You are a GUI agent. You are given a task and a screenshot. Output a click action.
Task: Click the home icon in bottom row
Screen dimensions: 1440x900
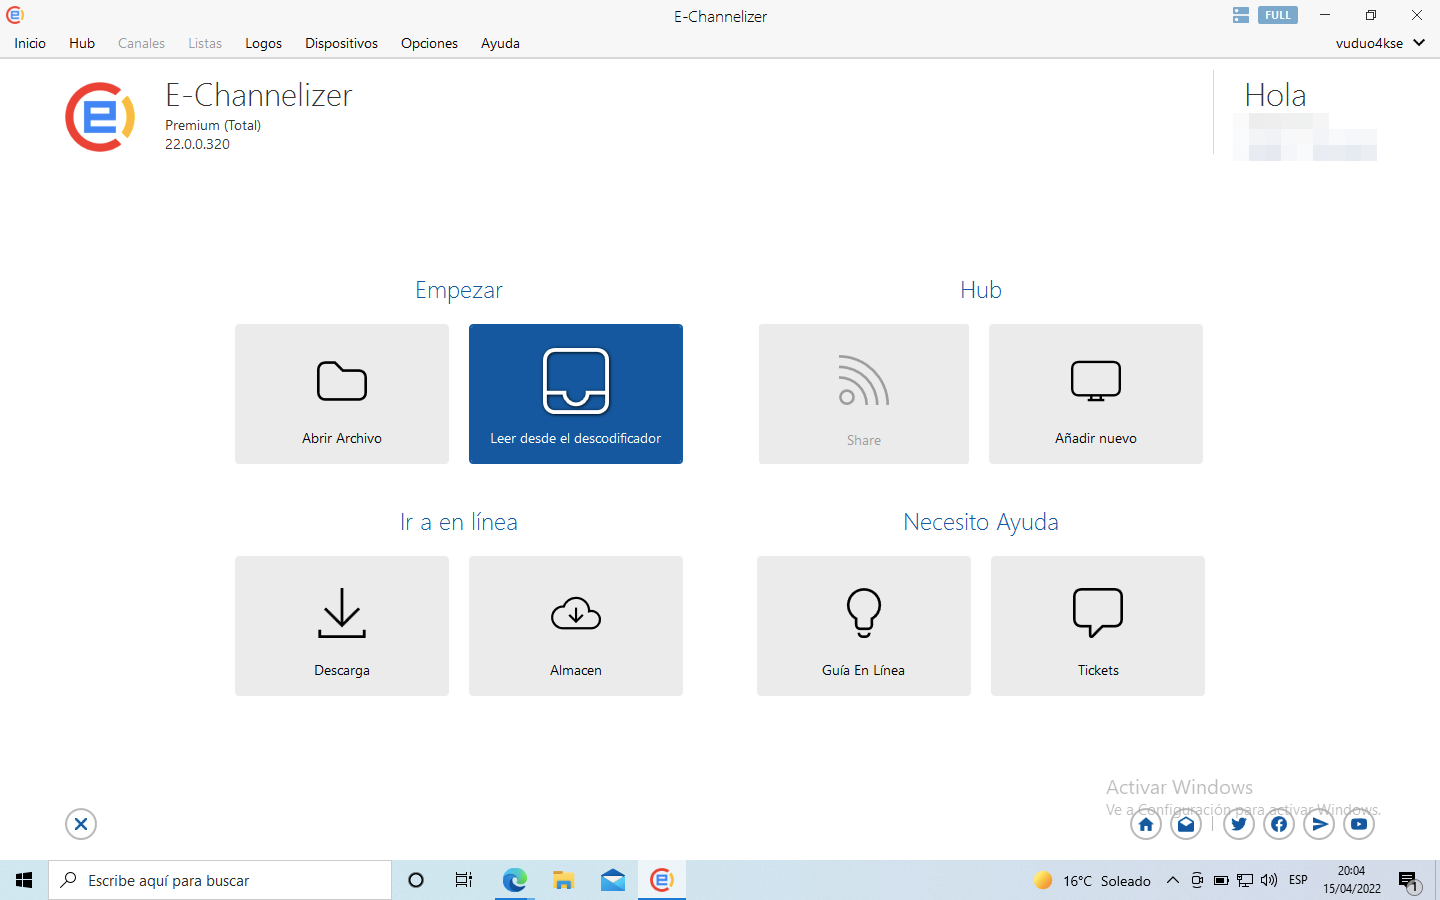(1146, 825)
